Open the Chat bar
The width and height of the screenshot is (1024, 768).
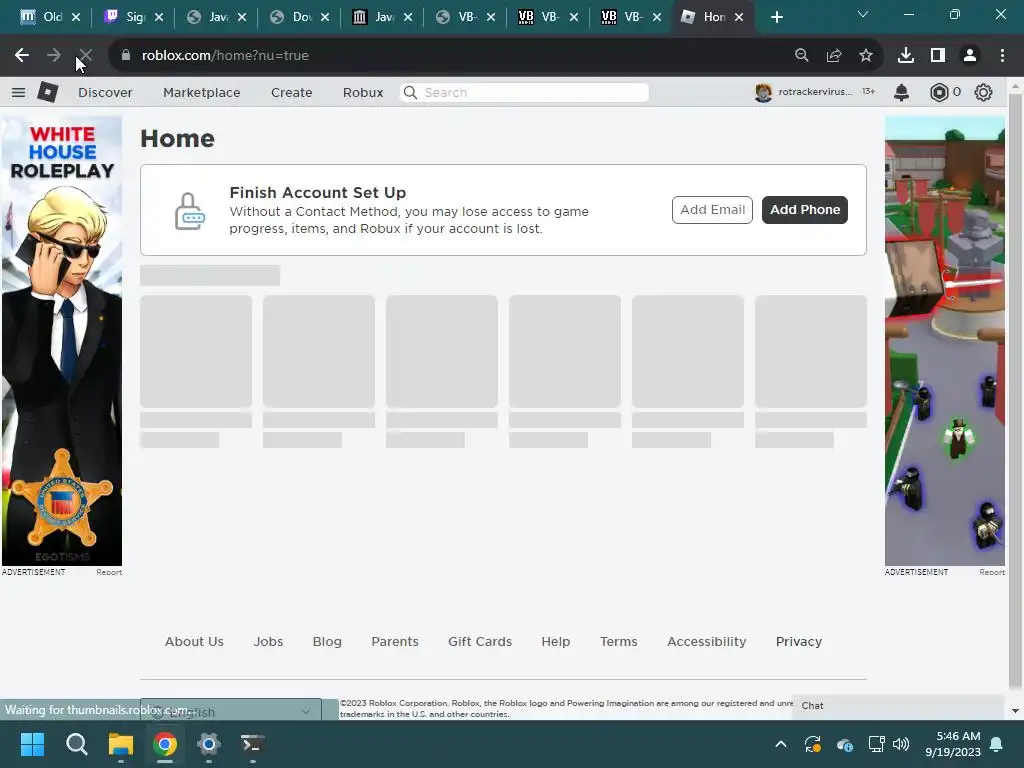pyautogui.click(x=898, y=706)
